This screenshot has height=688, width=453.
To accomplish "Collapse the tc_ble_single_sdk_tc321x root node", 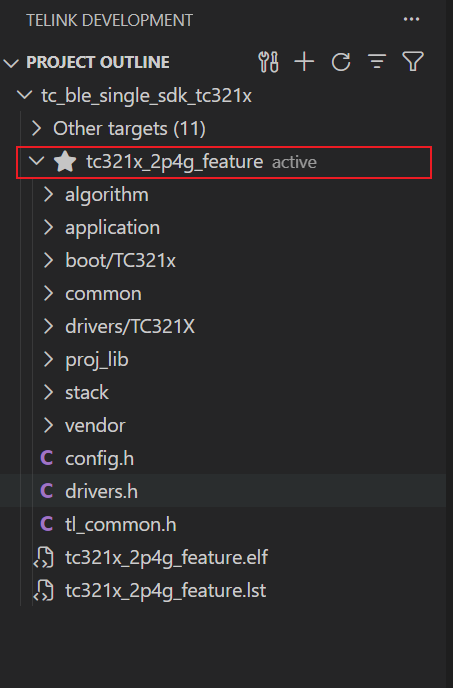I will (x=24, y=94).
